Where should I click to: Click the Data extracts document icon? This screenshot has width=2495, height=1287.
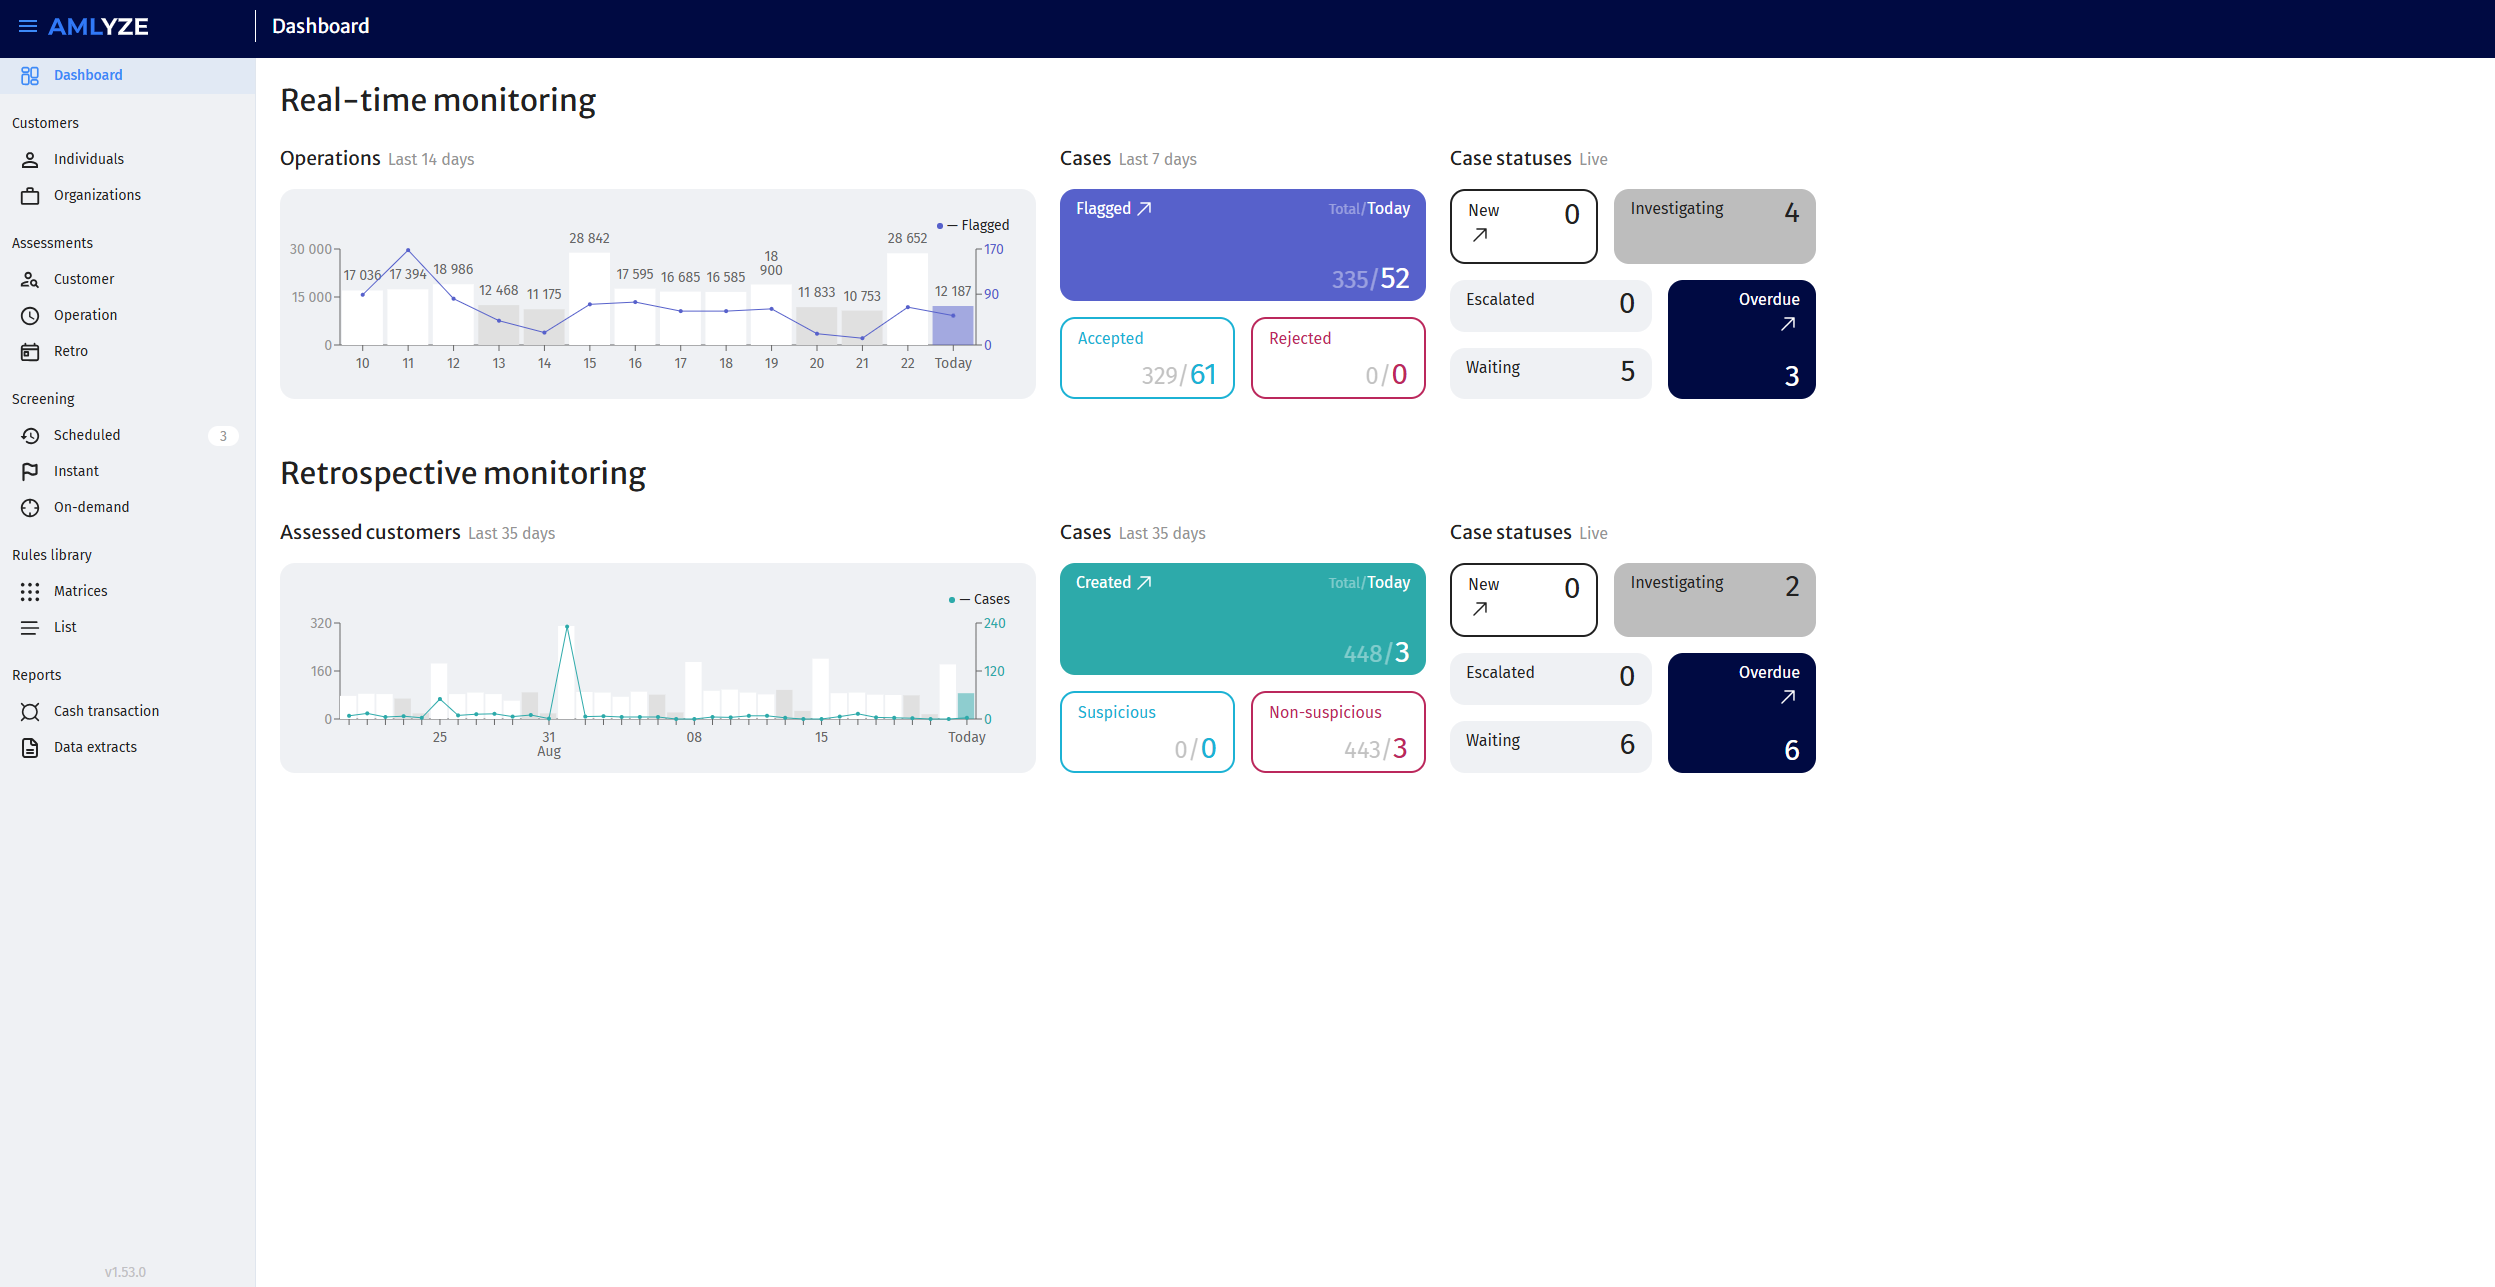coord(30,748)
